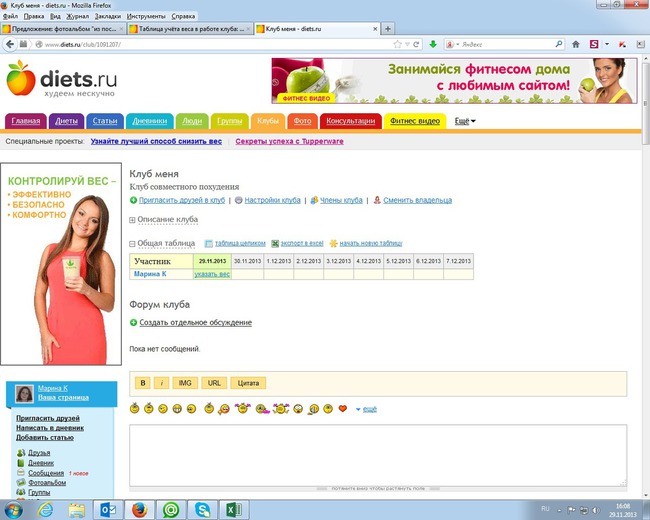Show more emoticons via ещё link
The width and height of the screenshot is (650, 520).
coord(368,409)
